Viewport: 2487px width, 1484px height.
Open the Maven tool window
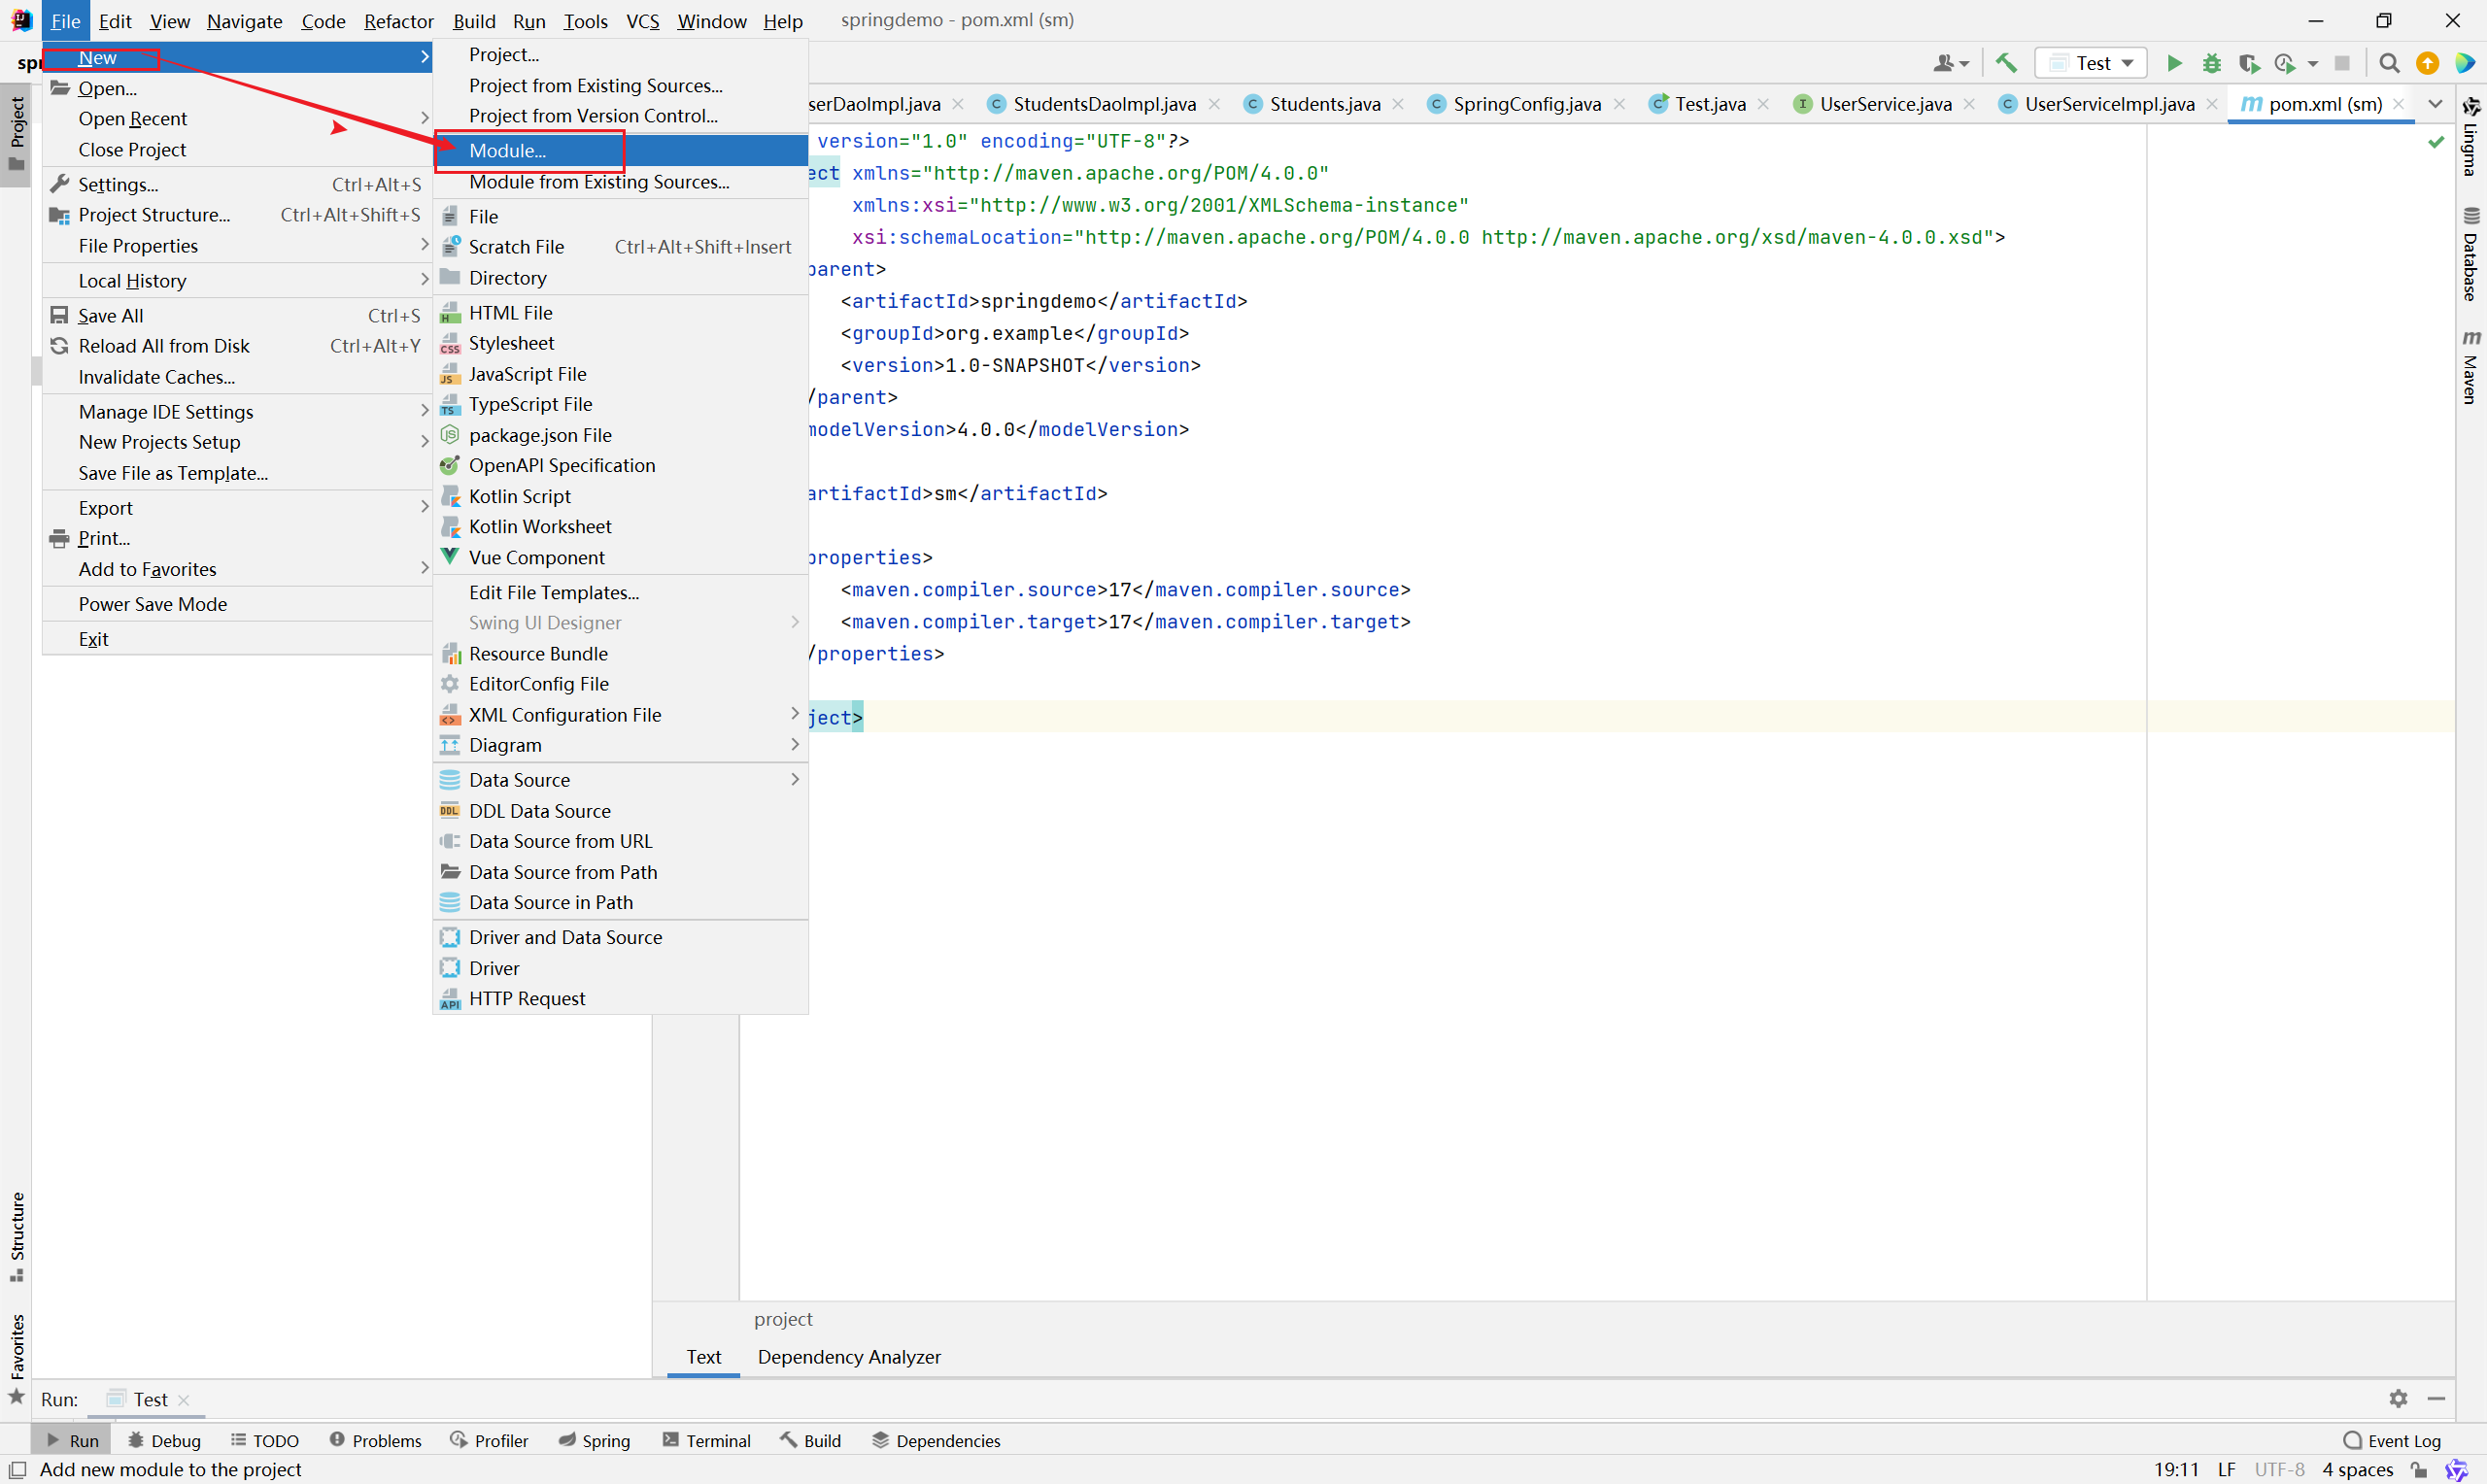(2471, 367)
